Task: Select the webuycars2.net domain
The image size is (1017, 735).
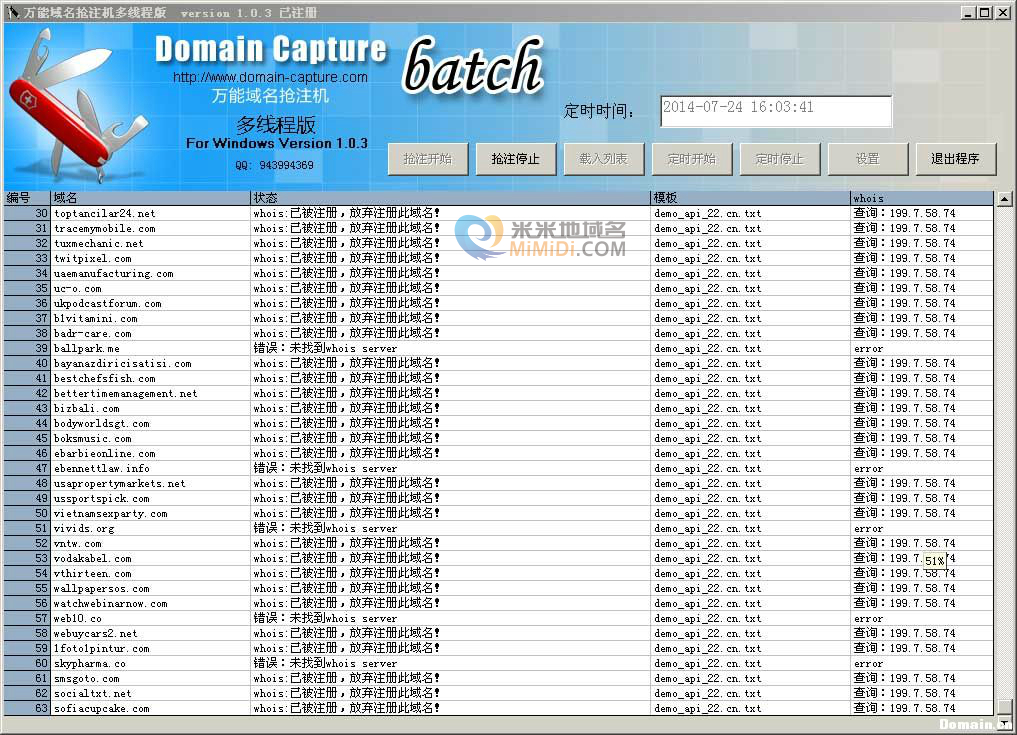Action: 95,633
